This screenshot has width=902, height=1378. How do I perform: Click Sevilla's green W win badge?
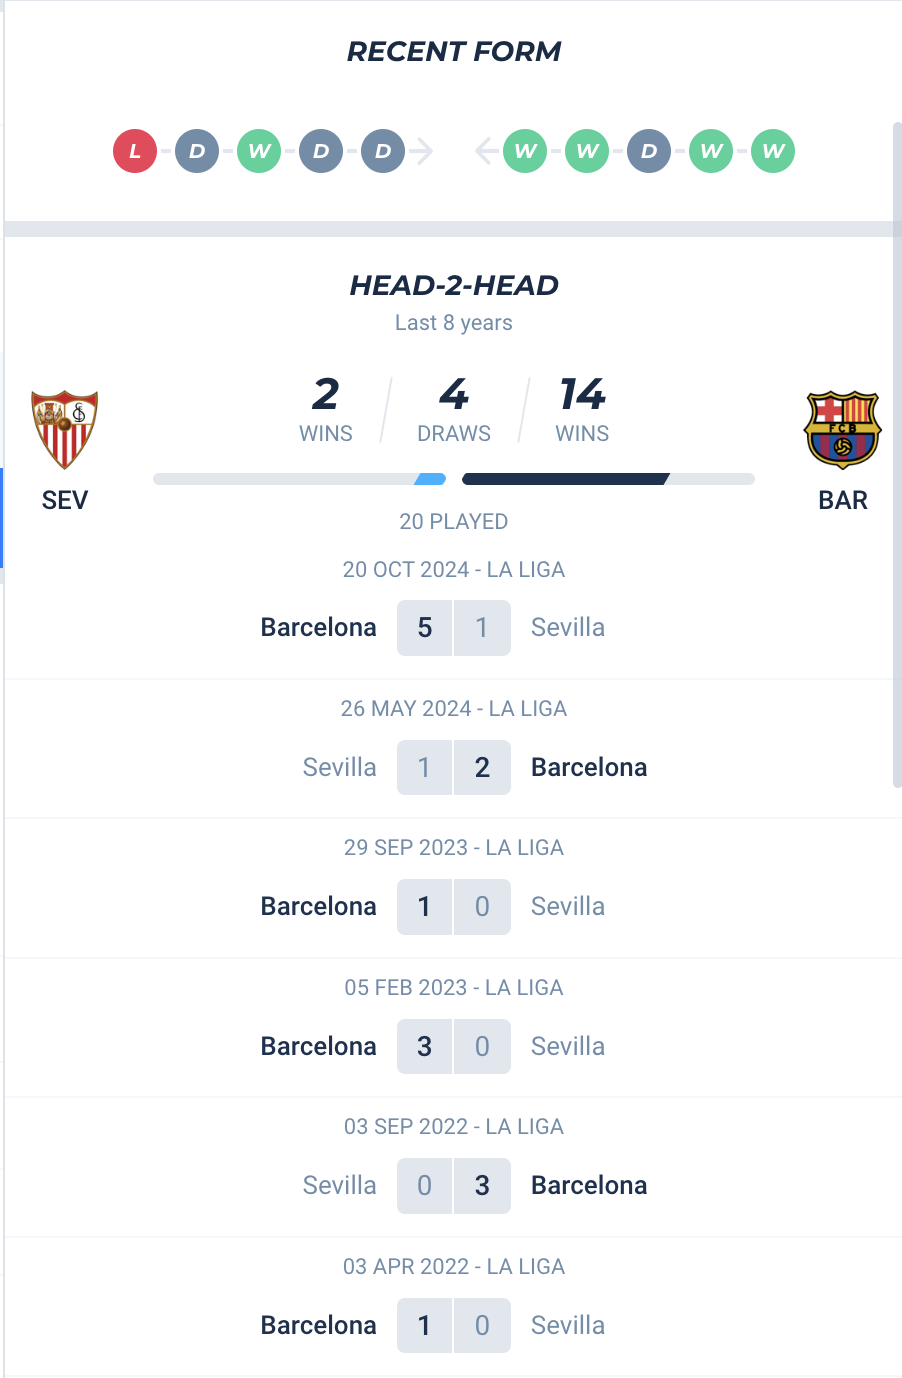(259, 152)
